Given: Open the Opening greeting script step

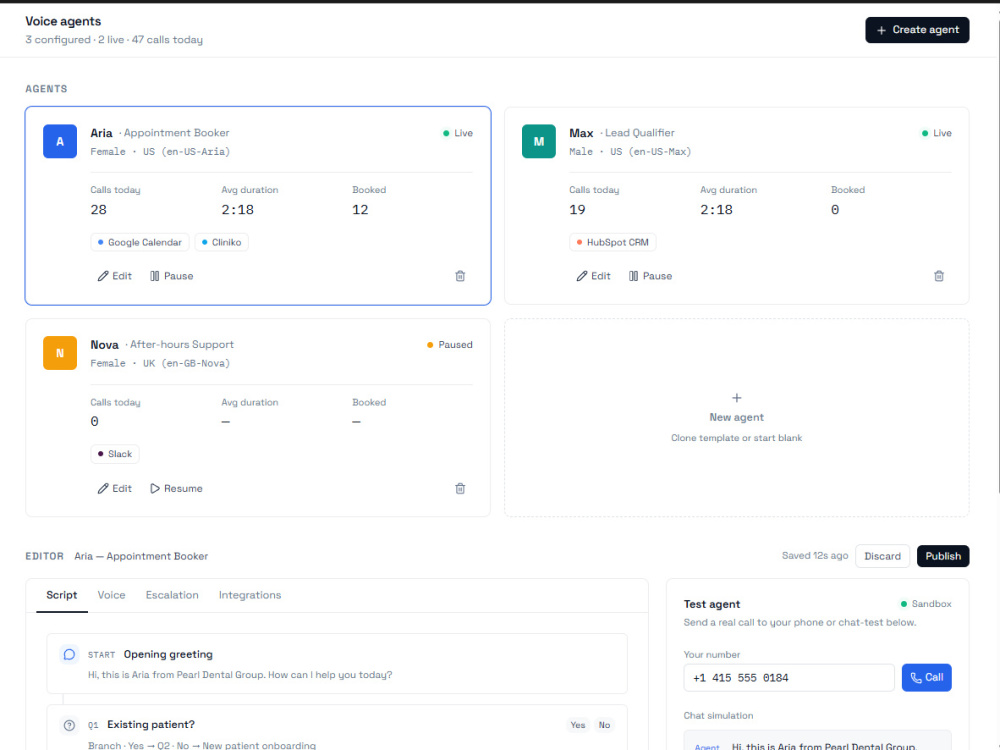Looking at the screenshot, I should [x=337, y=663].
